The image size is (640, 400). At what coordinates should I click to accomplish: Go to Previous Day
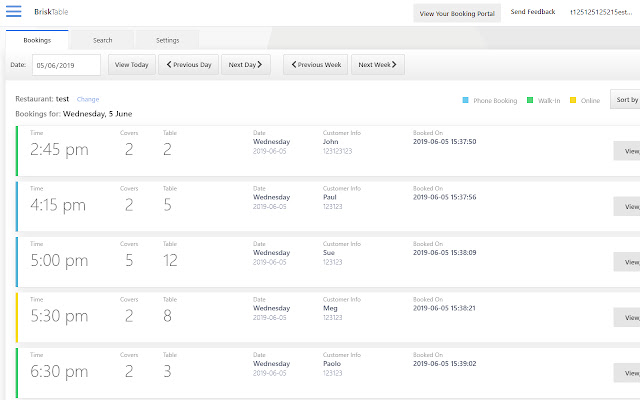coord(189,64)
